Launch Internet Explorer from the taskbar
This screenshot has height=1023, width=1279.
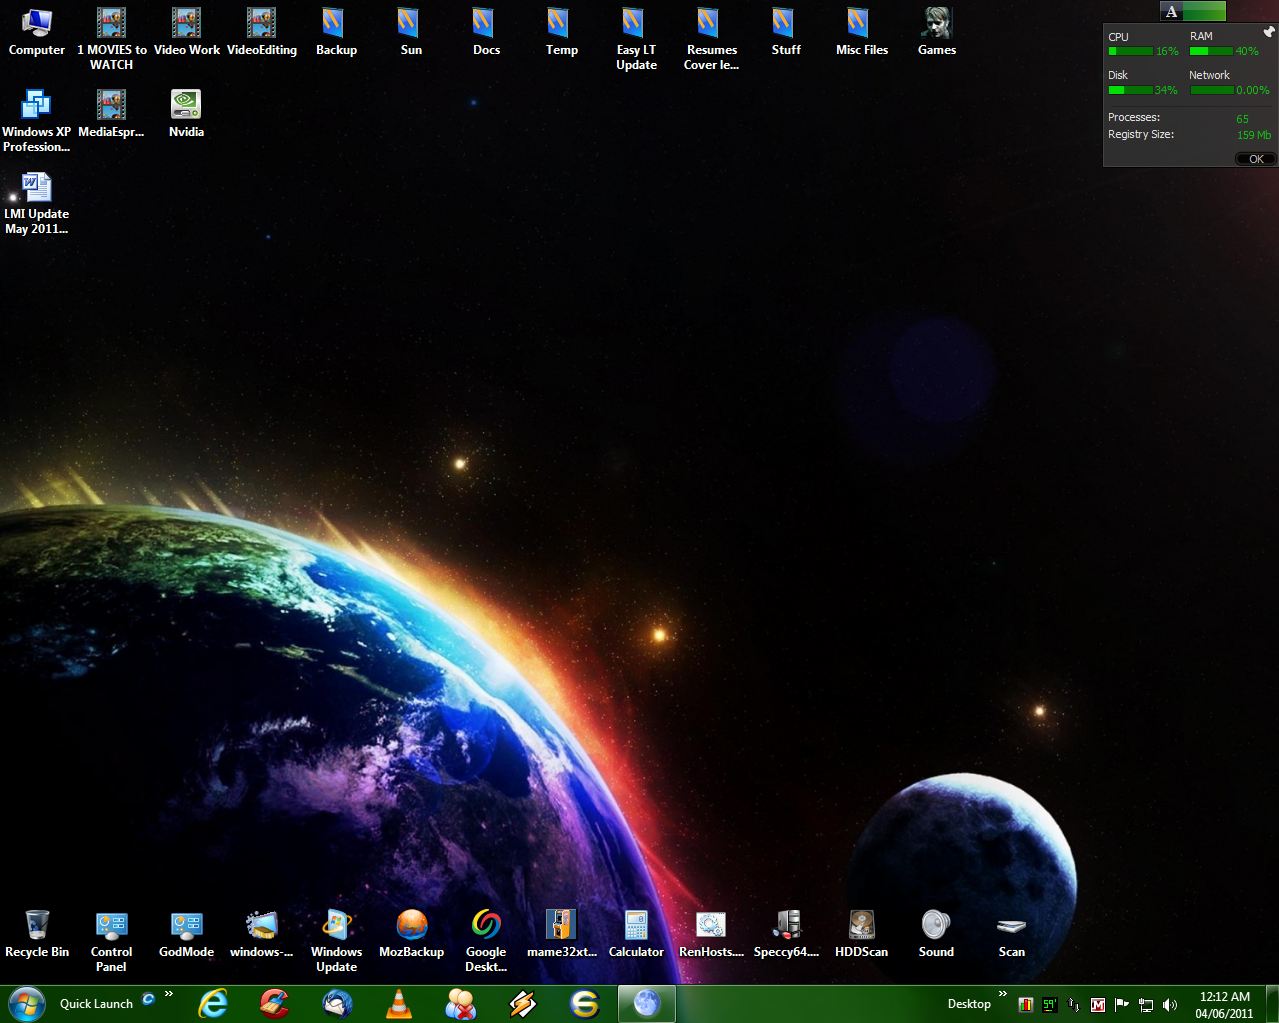[x=212, y=1003]
